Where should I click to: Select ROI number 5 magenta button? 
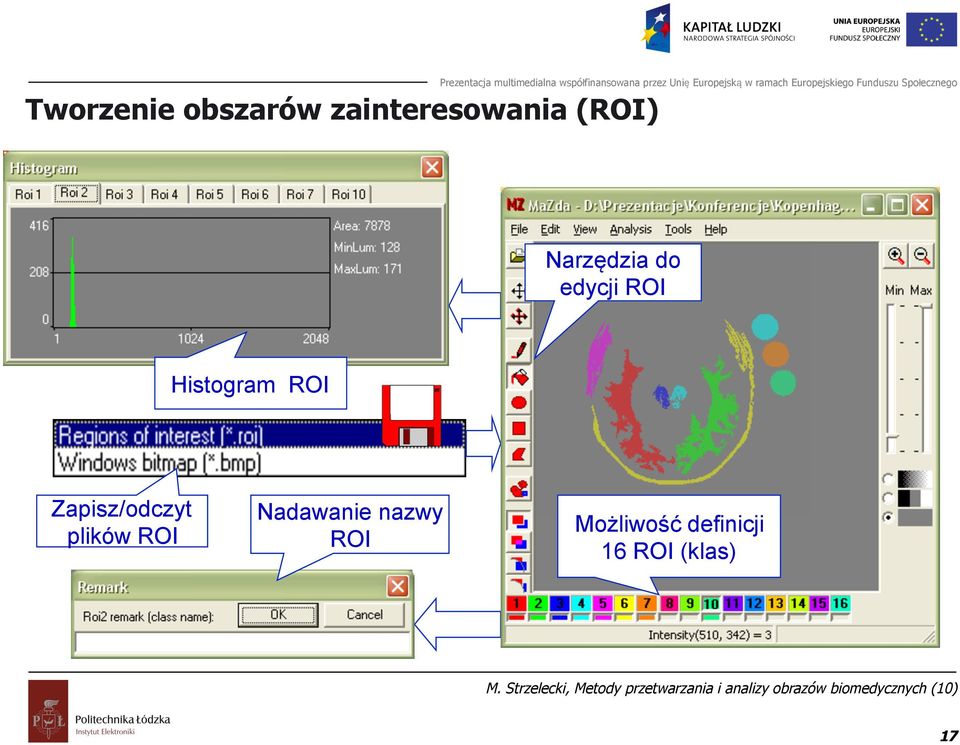(x=602, y=604)
